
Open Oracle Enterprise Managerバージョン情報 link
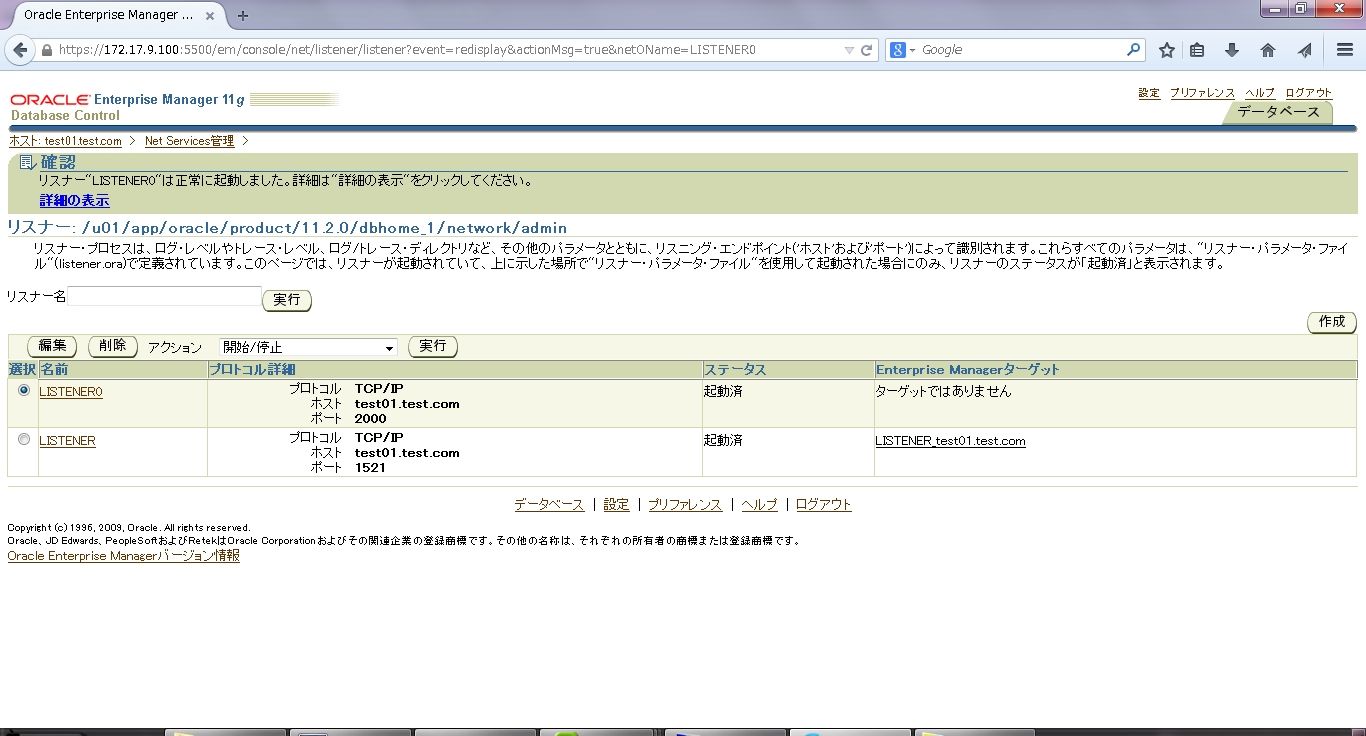click(124, 556)
